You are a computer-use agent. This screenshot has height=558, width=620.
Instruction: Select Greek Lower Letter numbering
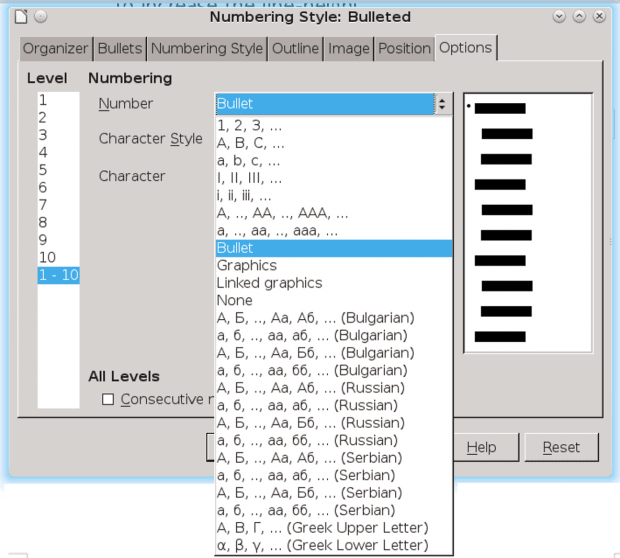334,545
